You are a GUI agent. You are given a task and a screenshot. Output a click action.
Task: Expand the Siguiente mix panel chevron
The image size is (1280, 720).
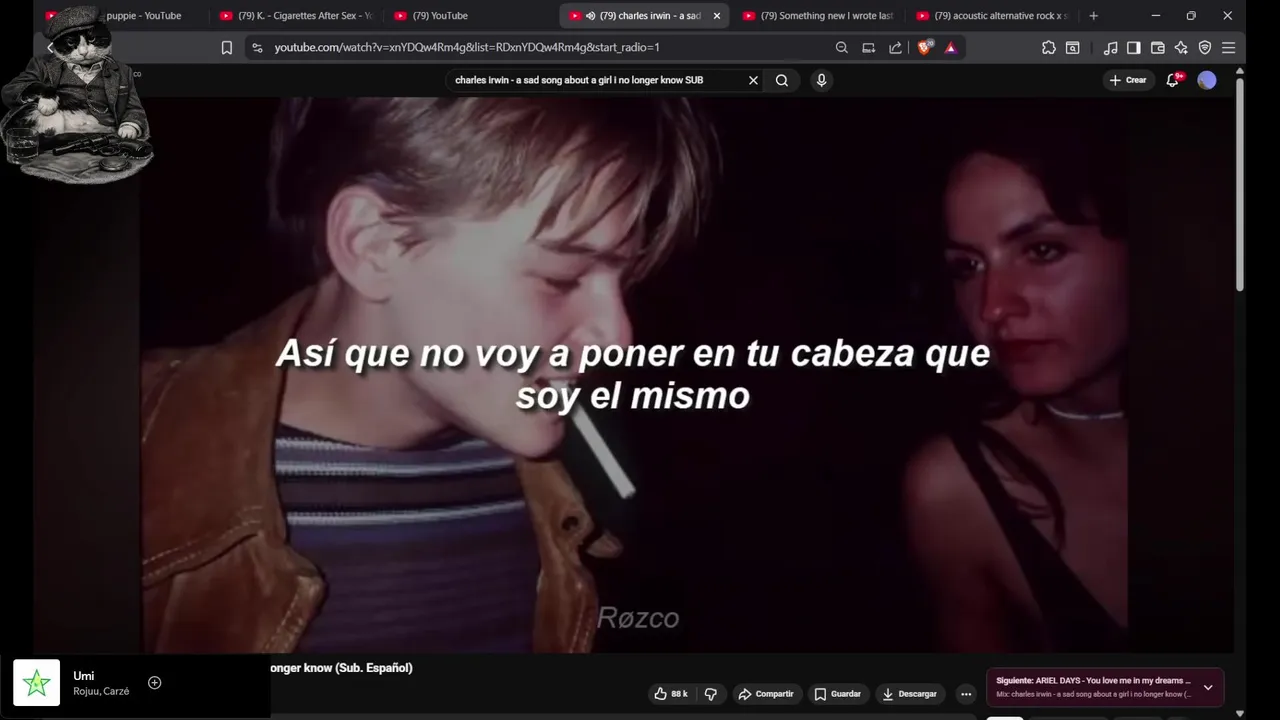[x=1208, y=687]
